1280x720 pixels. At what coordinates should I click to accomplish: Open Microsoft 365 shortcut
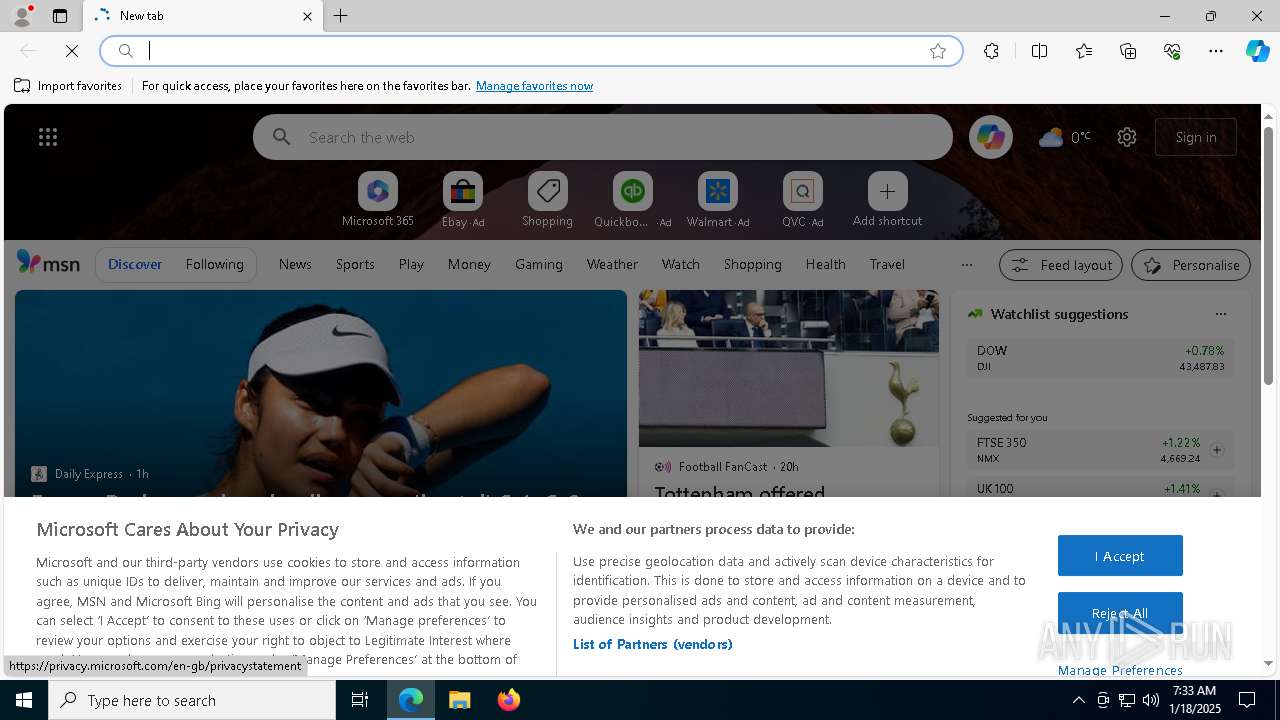378,200
